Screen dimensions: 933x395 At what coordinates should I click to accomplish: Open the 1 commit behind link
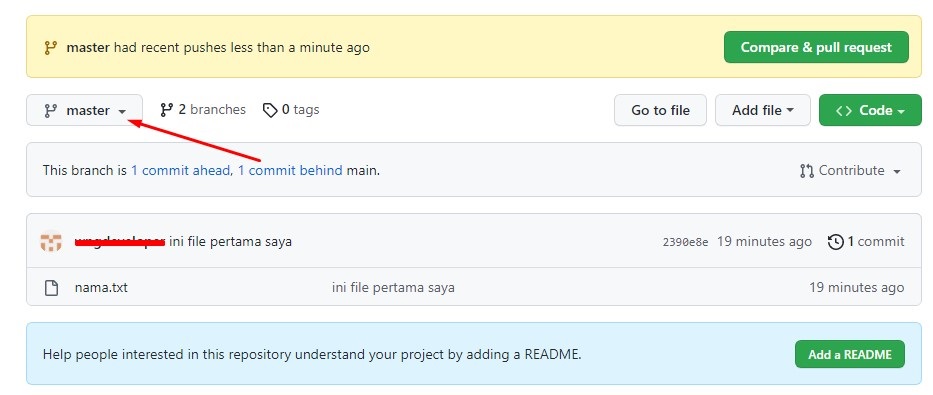click(x=290, y=170)
